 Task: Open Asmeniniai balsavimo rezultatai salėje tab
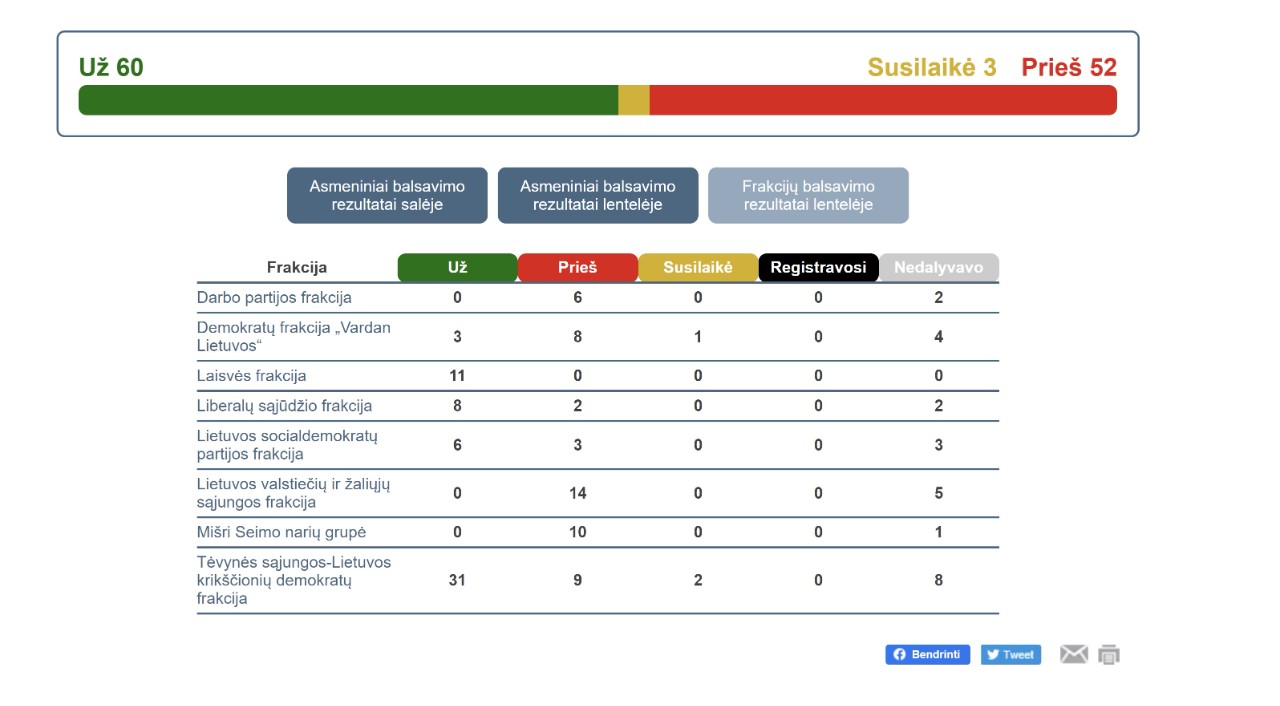pyautogui.click(x=387, y=195)
